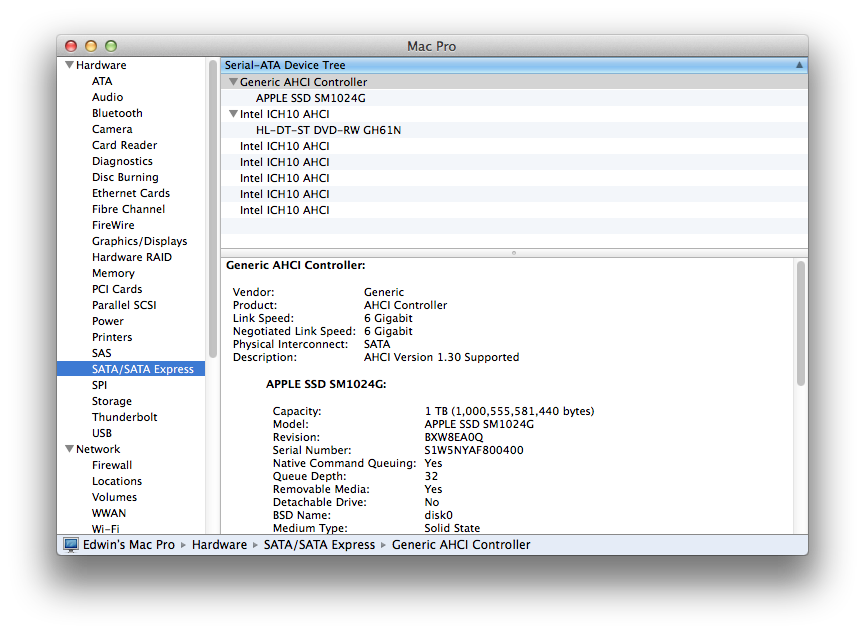The height and width of the screenshot is (634, 865).
Task: Collapse the Hardware section triangle
Action: pos(70,65)
